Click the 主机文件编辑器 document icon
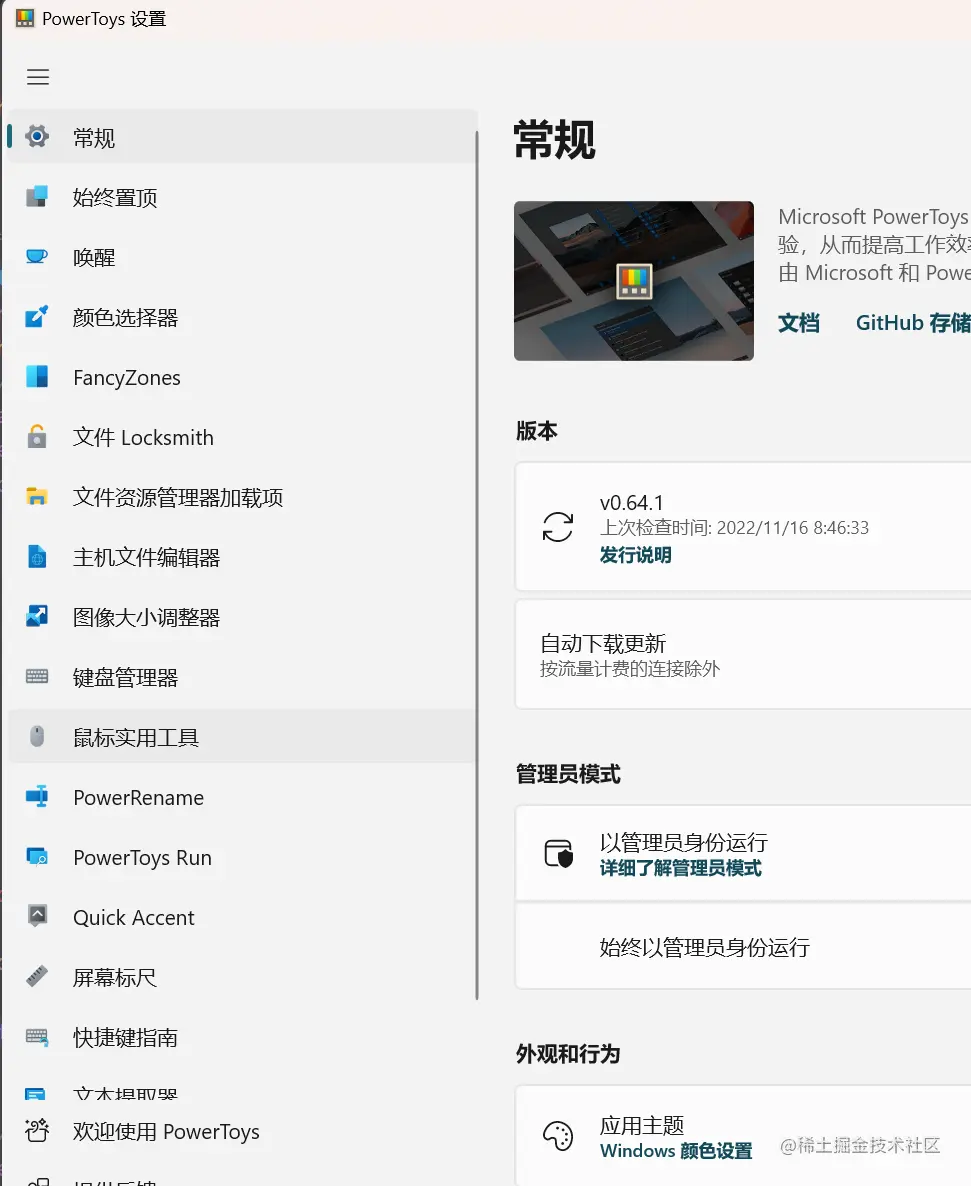This screenshot has width=971, height=1186. click(x=37, y=557)
